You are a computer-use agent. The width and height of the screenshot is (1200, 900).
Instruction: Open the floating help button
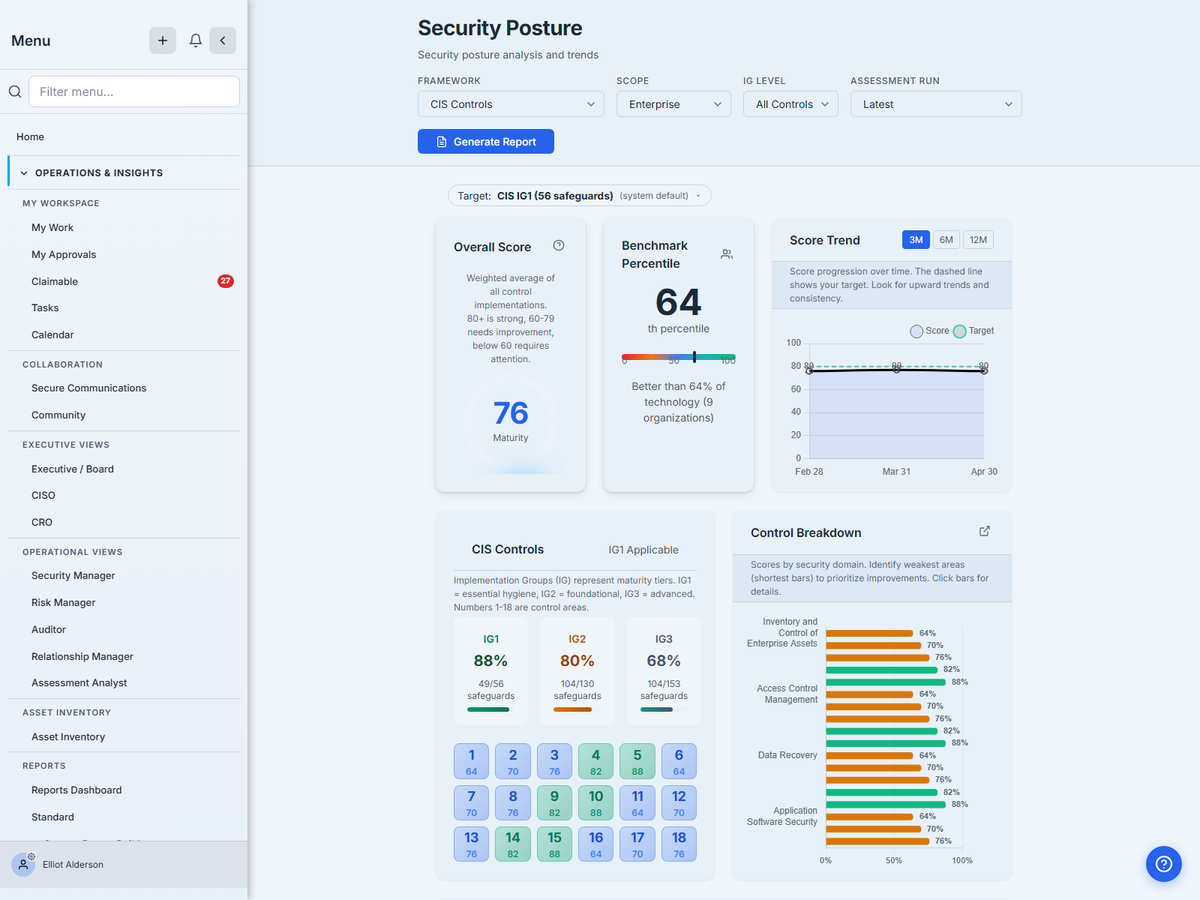[1163, 863]
